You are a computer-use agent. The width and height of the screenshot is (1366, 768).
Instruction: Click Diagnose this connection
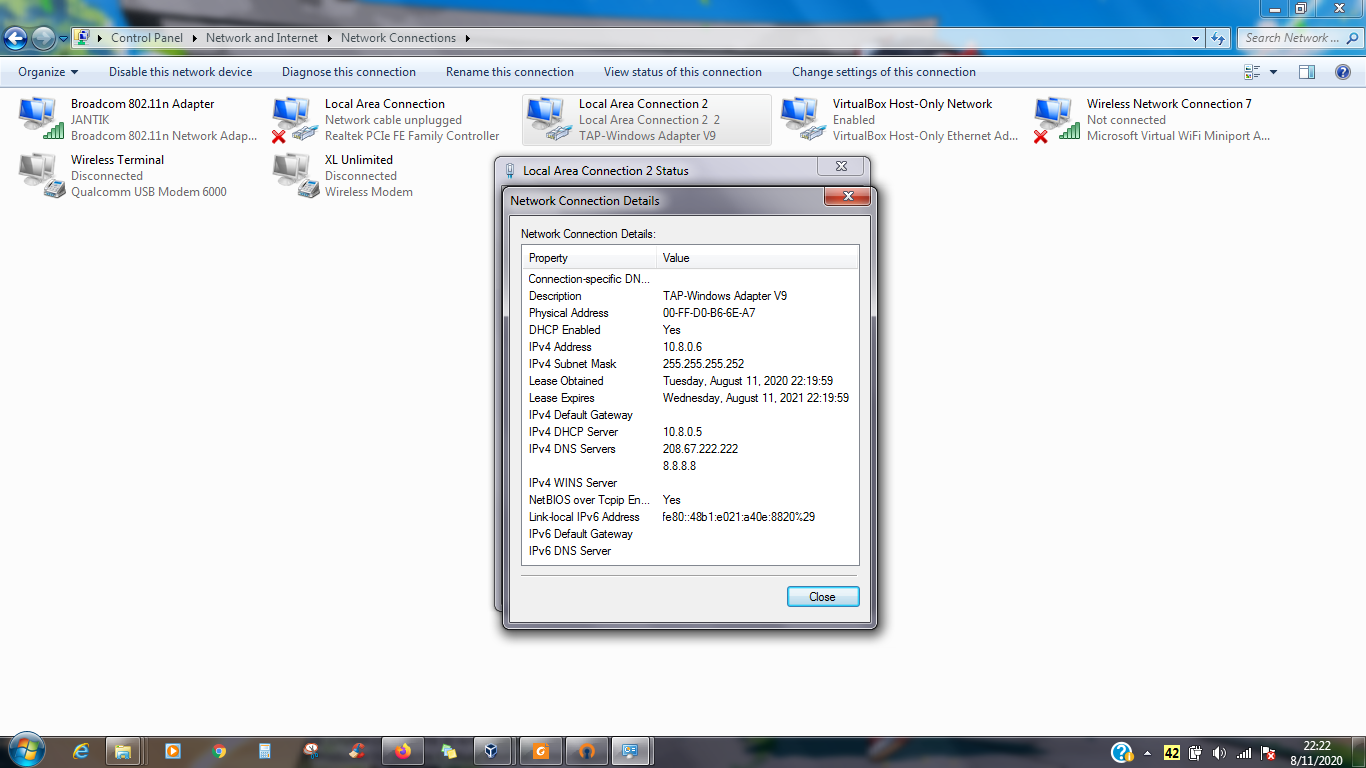[349, 72]
